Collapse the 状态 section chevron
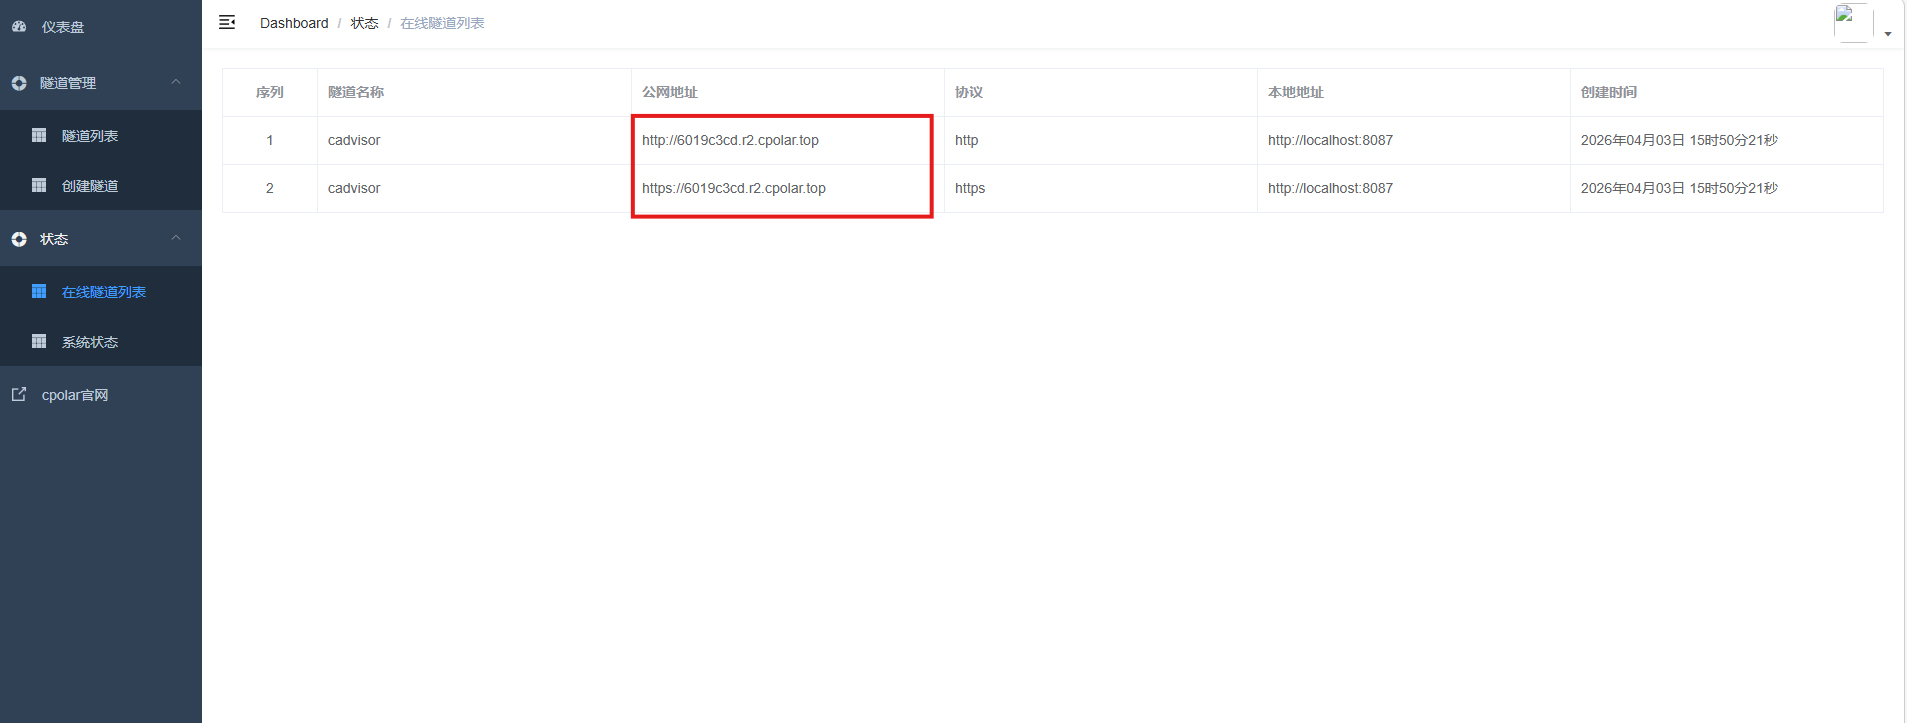Screen dimensions: 1907x723 (x=176, y=238)
